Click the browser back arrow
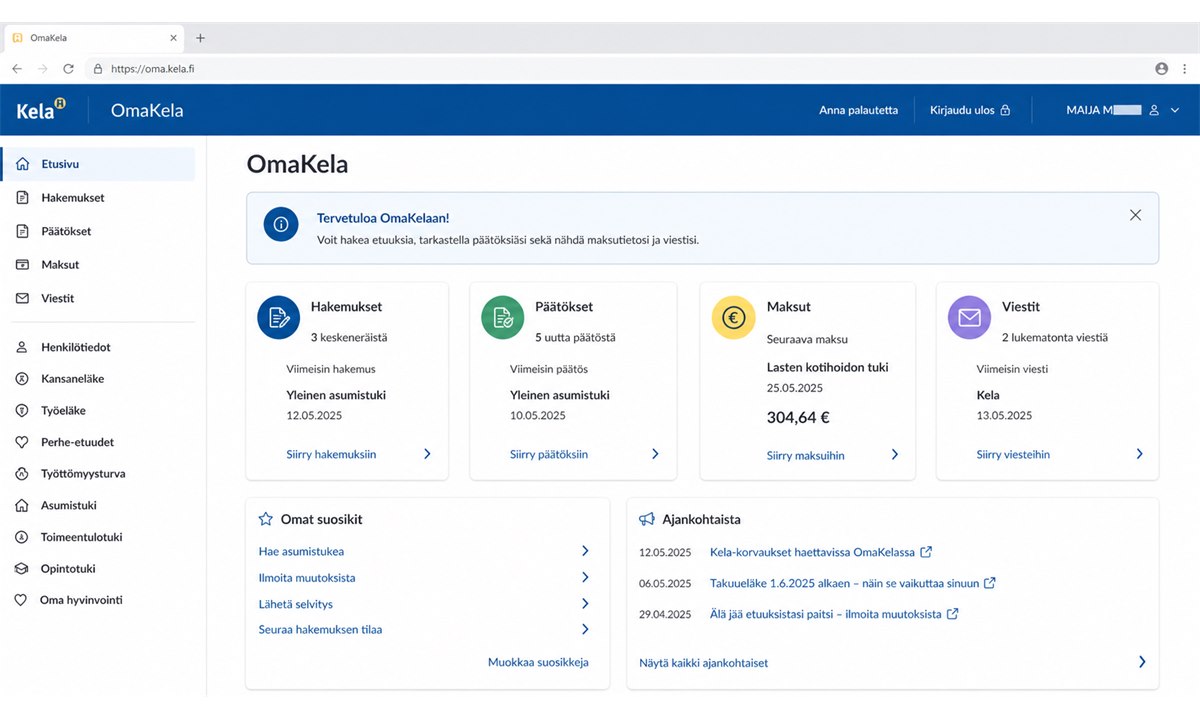The width and height of the screenshot is (1200, 720). pos(17,69)
